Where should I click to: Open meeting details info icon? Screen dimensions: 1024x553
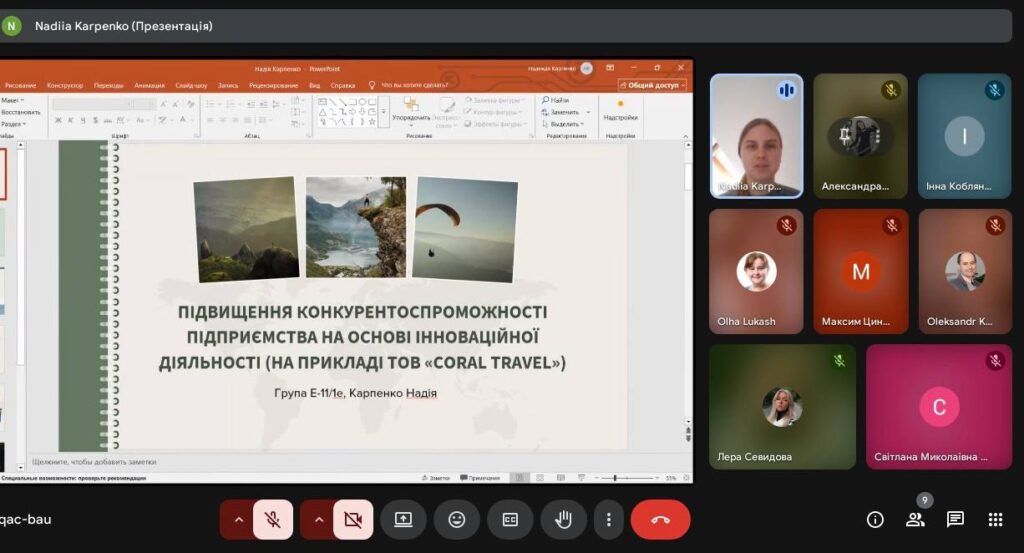click(875, 520)
